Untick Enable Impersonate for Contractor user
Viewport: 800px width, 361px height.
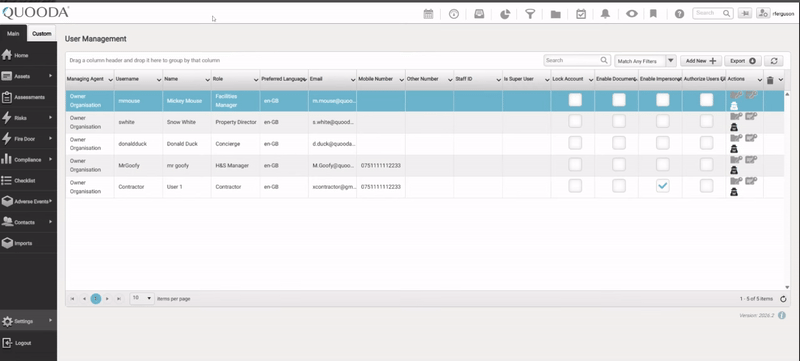tap(662, 186)
